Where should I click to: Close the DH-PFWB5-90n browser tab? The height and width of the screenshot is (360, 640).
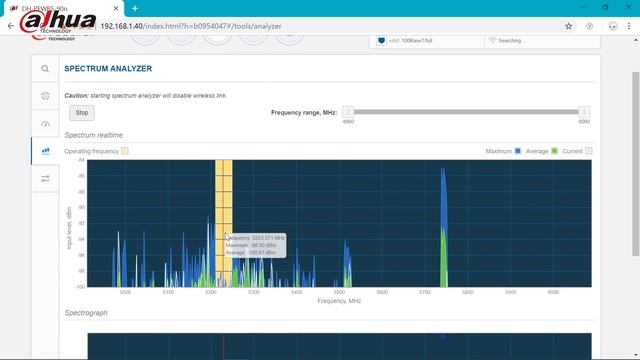click(x=116, y=8)
